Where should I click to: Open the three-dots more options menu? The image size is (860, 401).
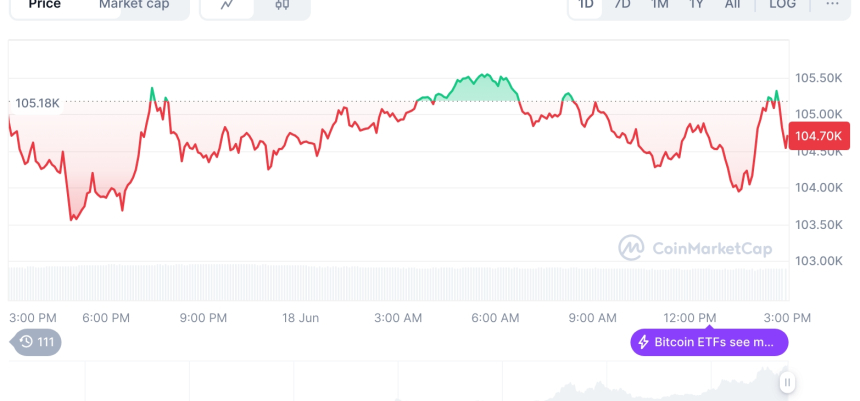[832, 5]
